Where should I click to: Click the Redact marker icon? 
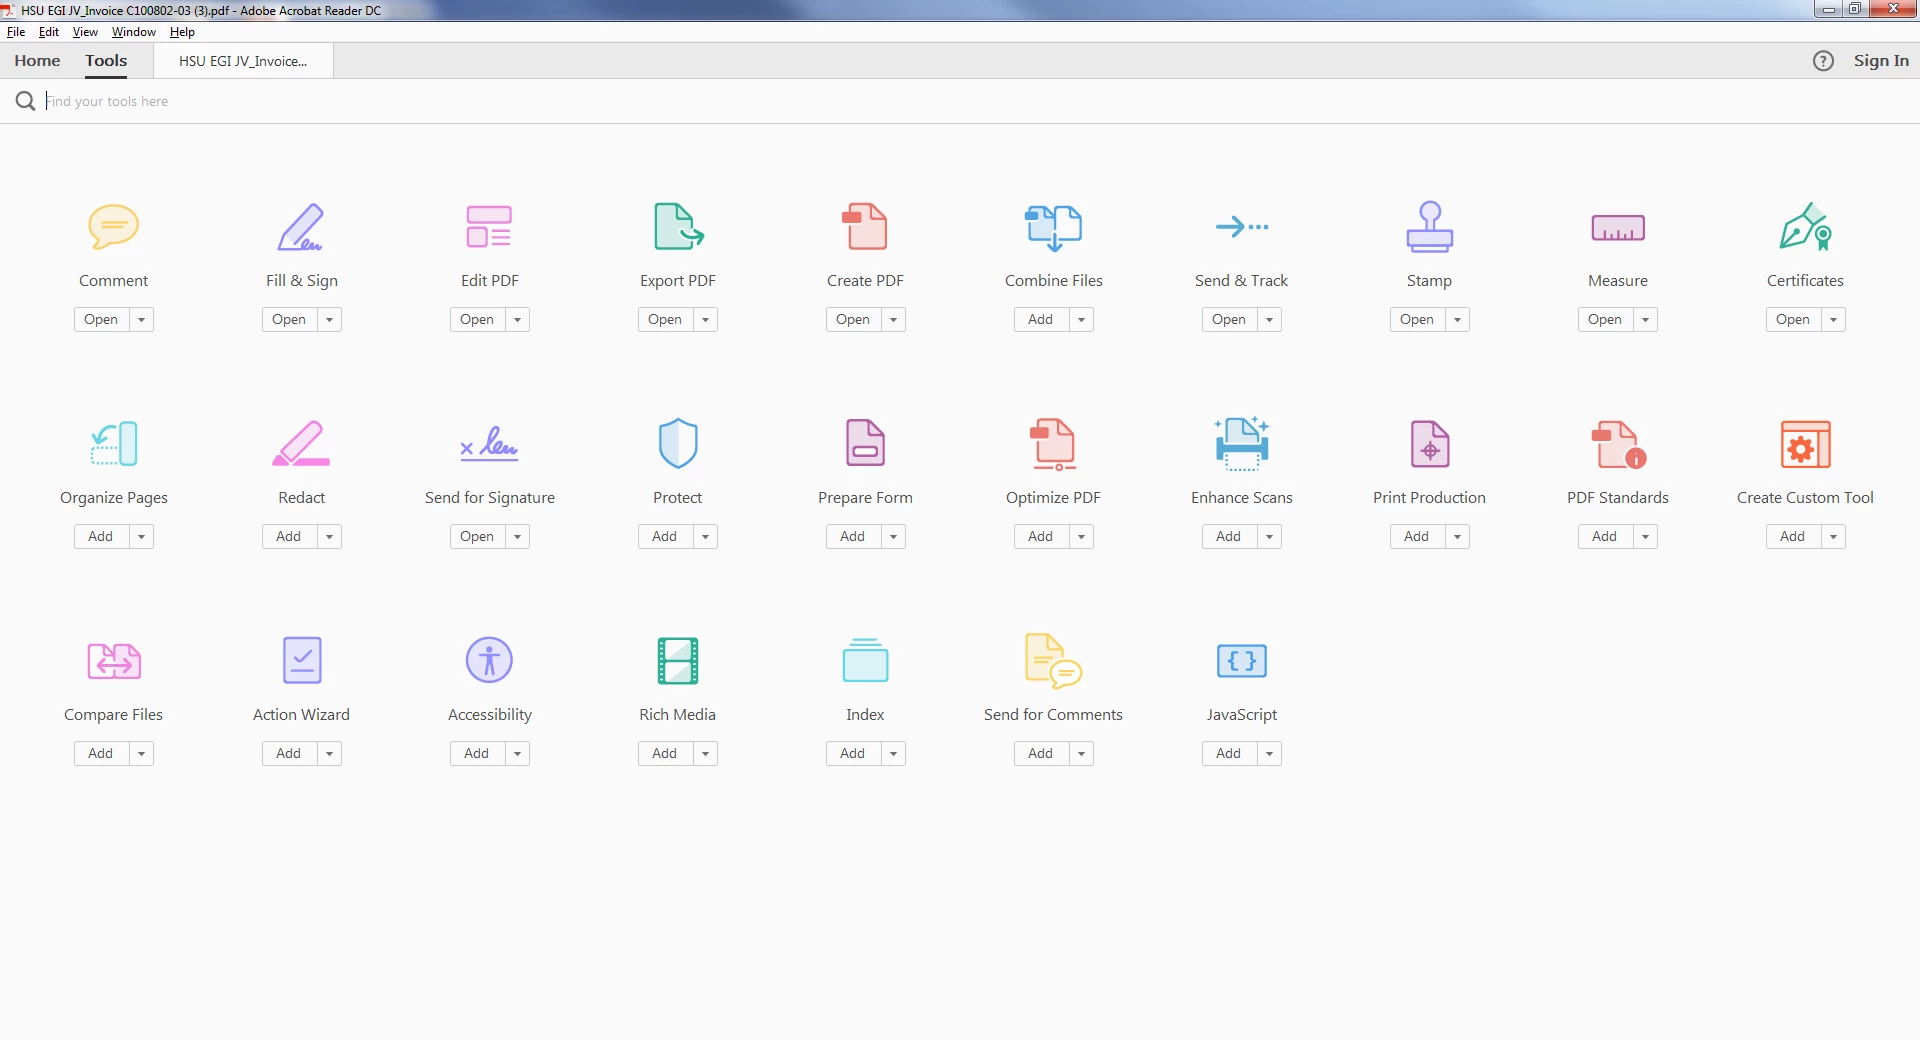click(301, 444)
